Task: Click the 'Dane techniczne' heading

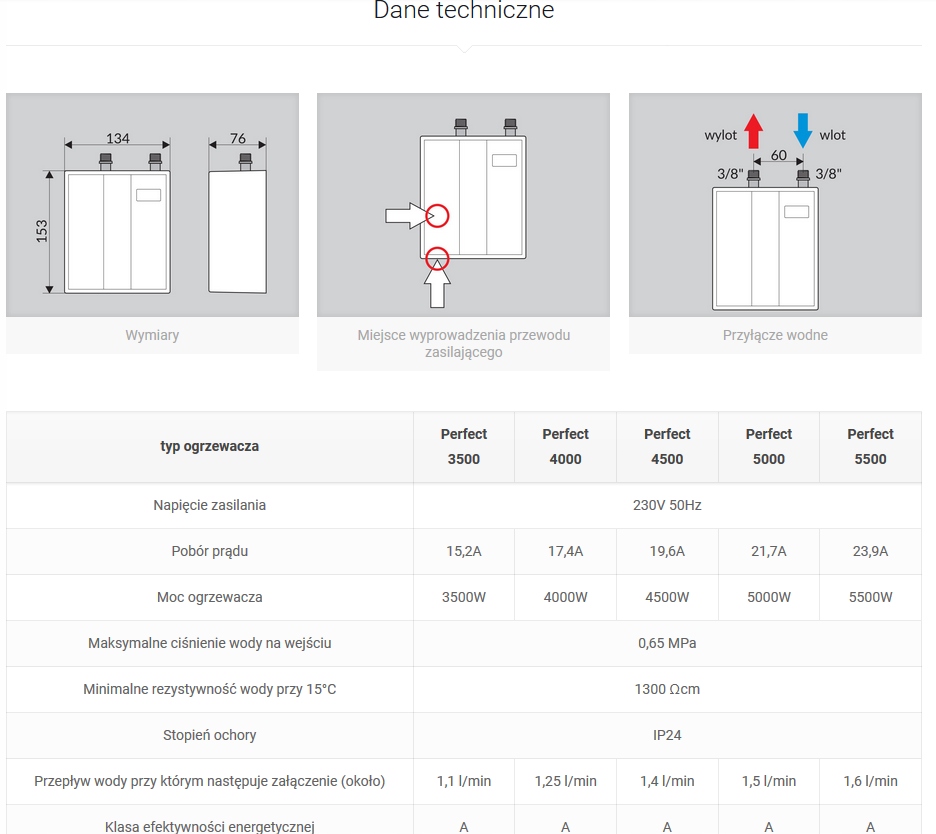Action: (464, 10)
